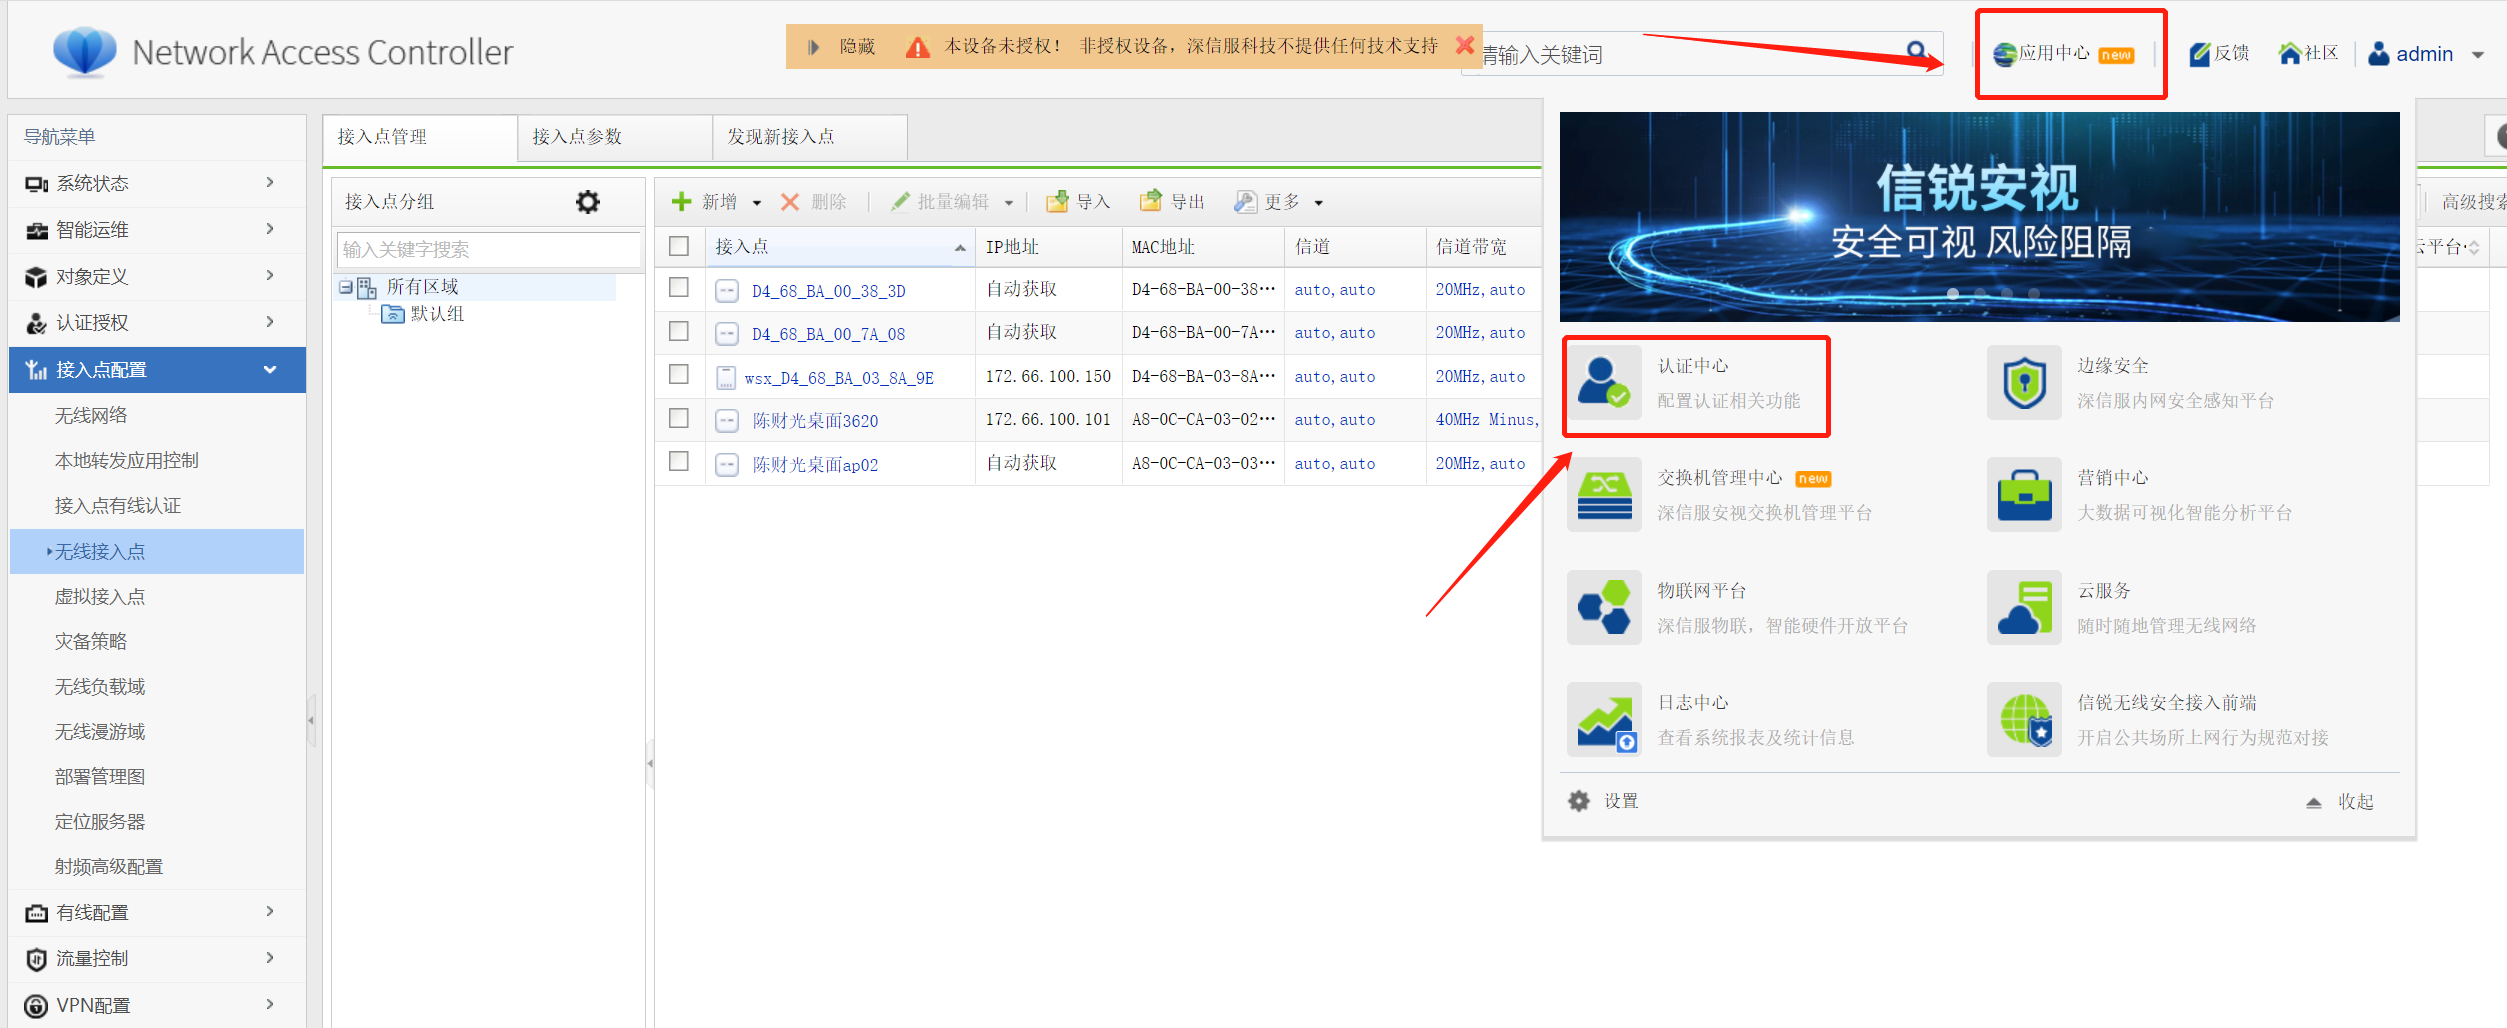The width and height of the screenshot is (2507, 1028).
Task: Switch to the 发现新接入点 tab
Action: click(x=810, y=137)
